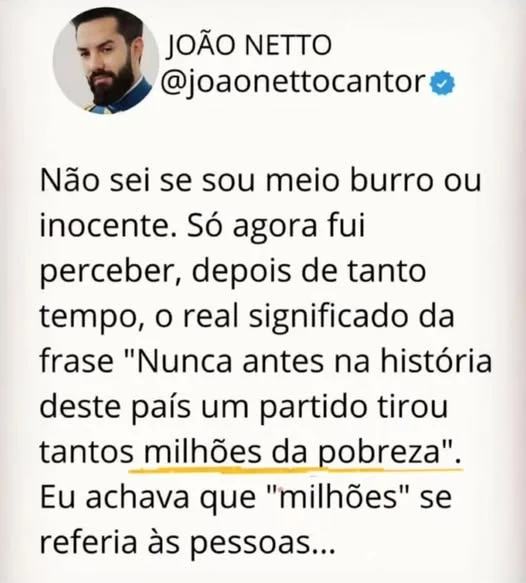Image resolution: width=526 pixels, height=583 pixels.
Task: Open the @joaonettocantor handle link
Action: [x=292, y=83]
